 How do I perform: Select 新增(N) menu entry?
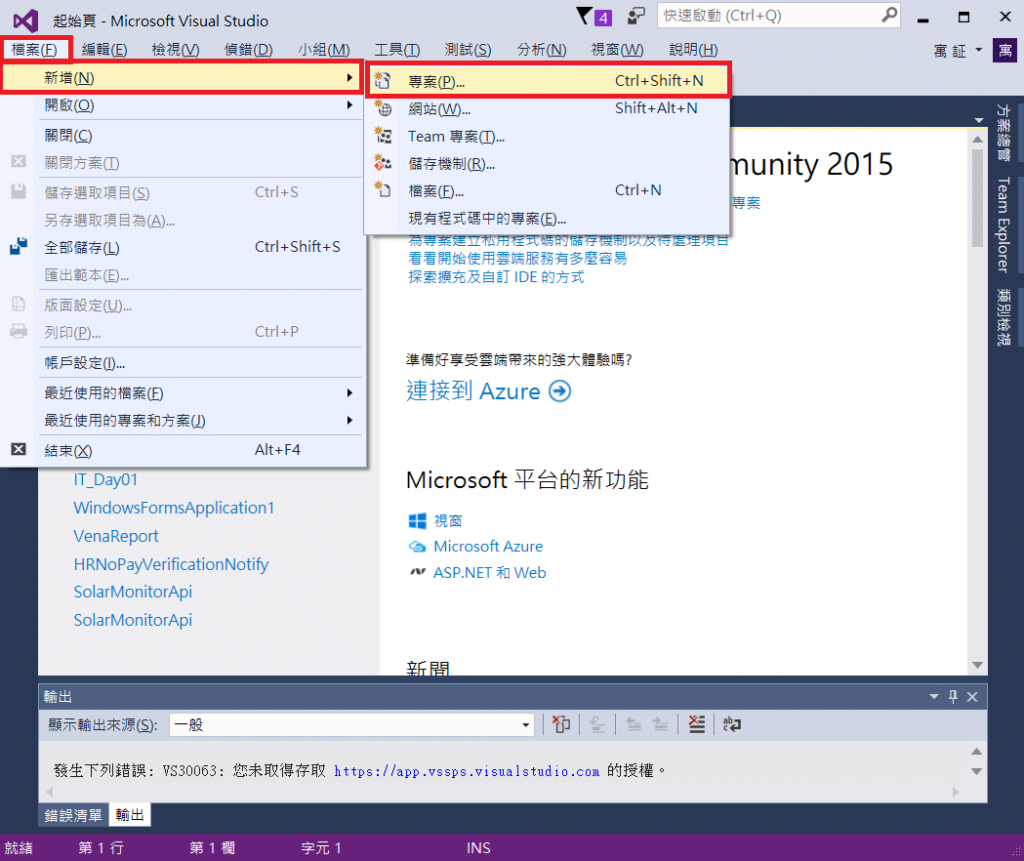pos(182,78)
